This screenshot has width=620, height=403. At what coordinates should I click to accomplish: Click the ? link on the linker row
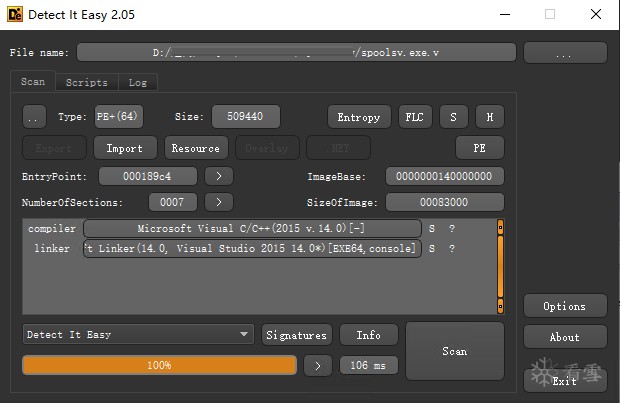pyautogui.click(x=452, y=249)
